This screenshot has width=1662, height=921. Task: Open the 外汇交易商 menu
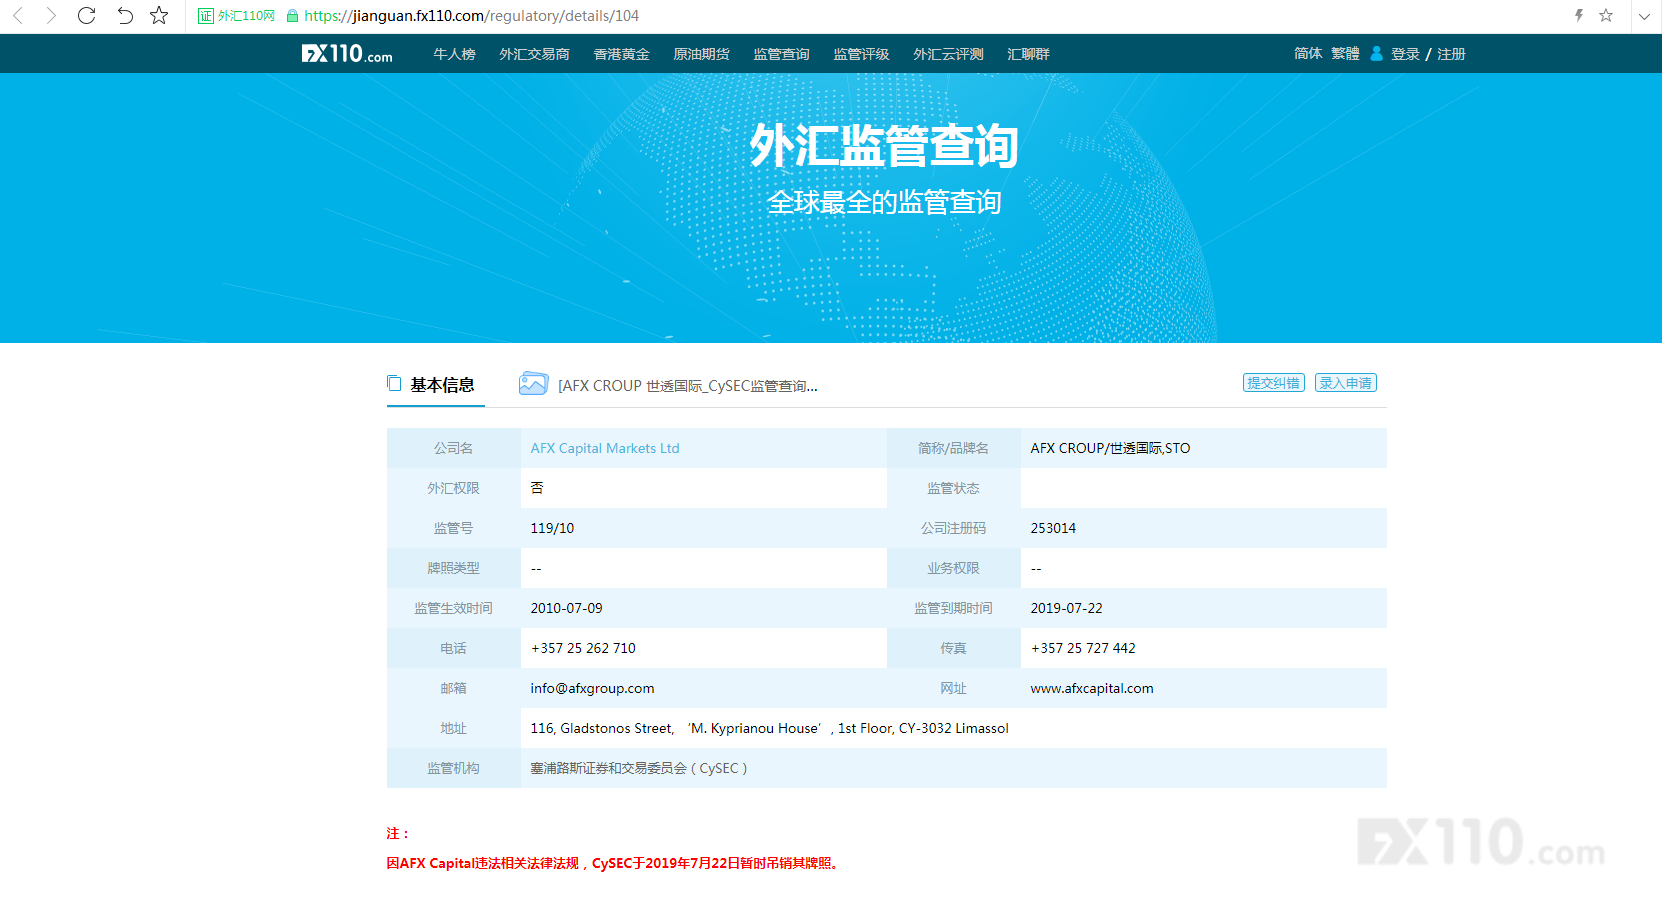(534, 54)
